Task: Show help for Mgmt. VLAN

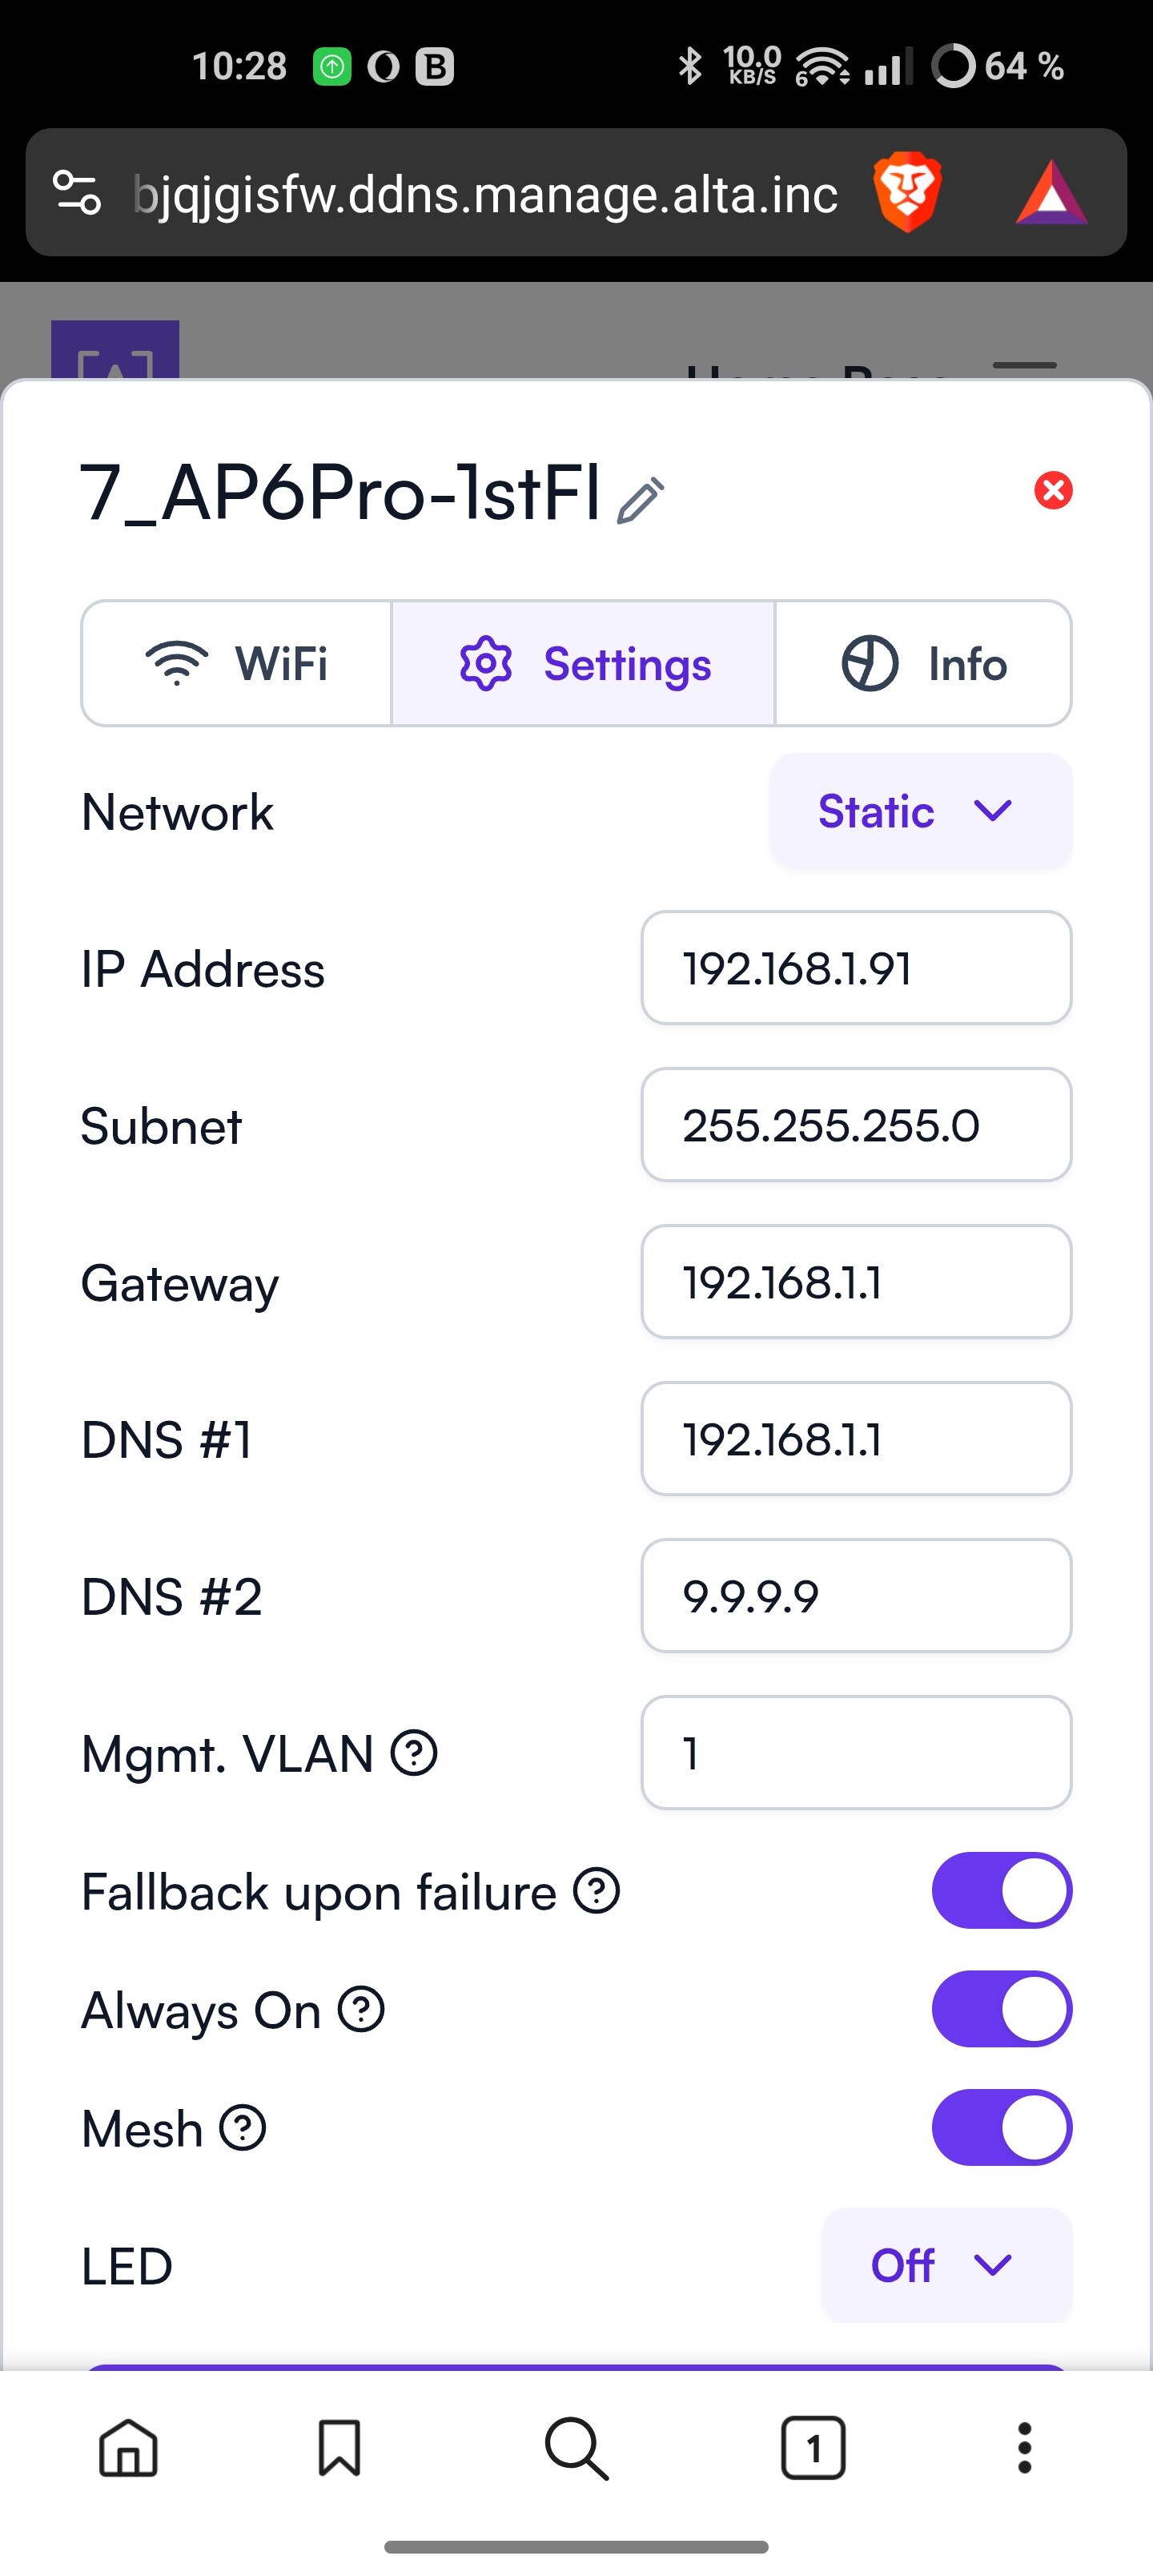Action: (414, 1753)
